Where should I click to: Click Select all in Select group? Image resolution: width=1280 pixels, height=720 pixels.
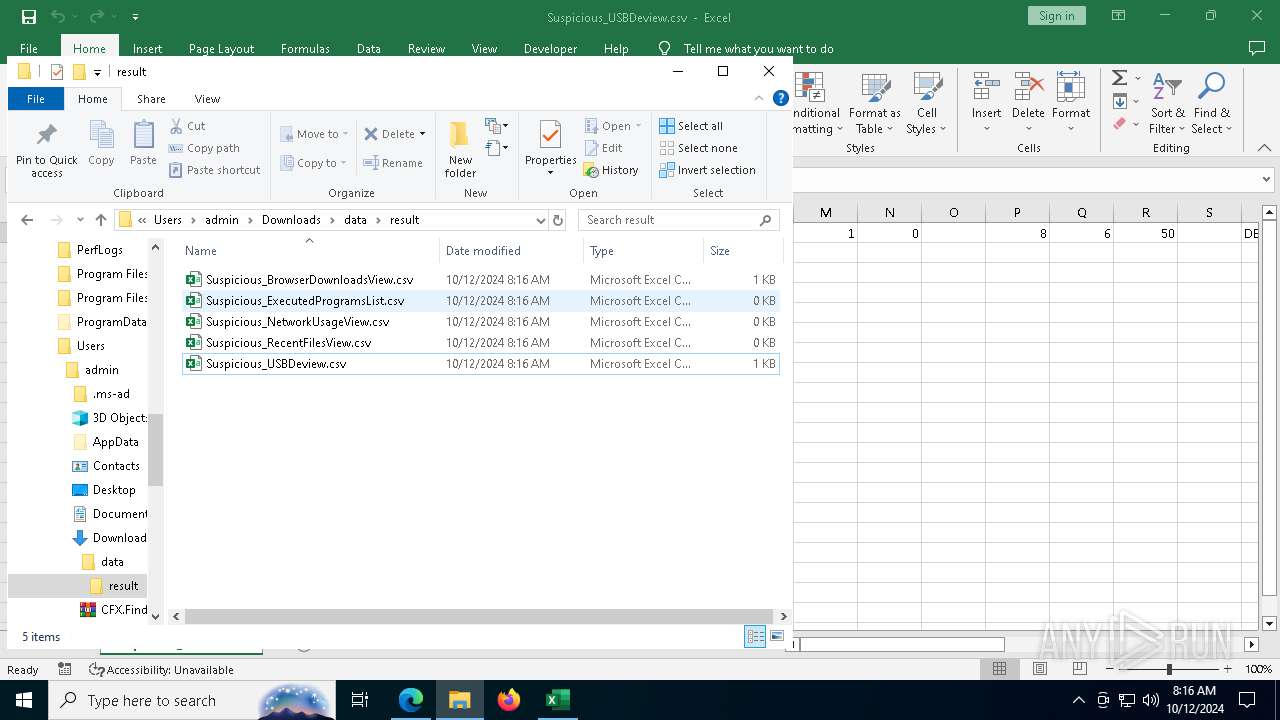(x=690, y=126)
